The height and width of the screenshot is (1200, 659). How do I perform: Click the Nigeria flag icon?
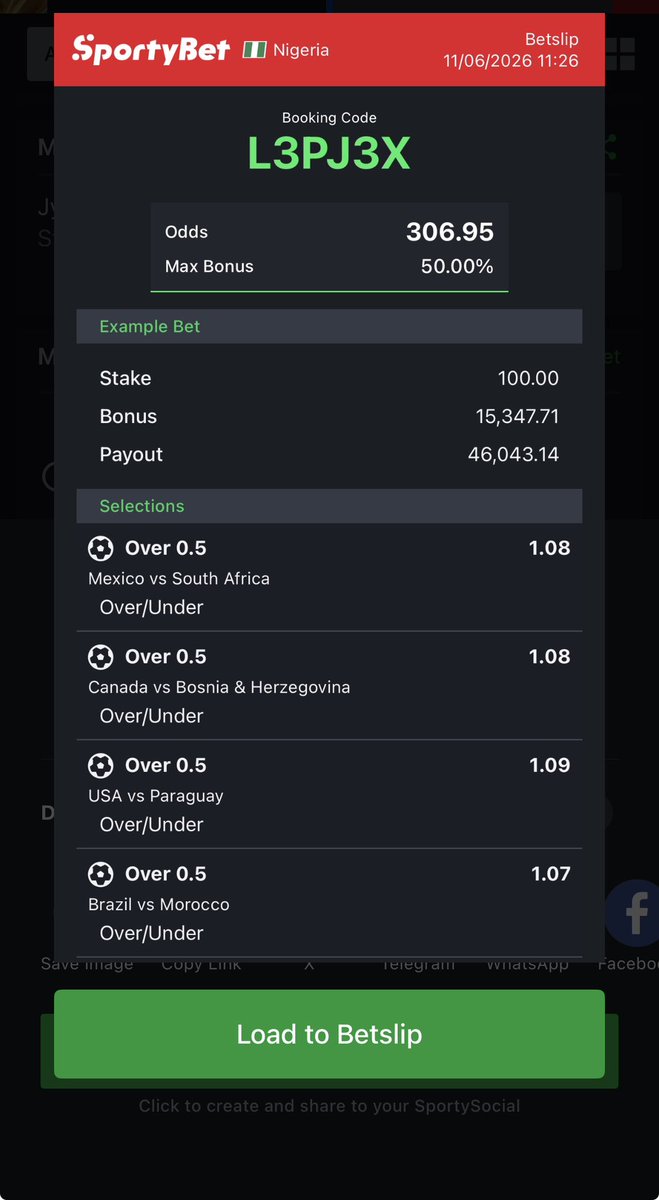click(x=254, y=49)
